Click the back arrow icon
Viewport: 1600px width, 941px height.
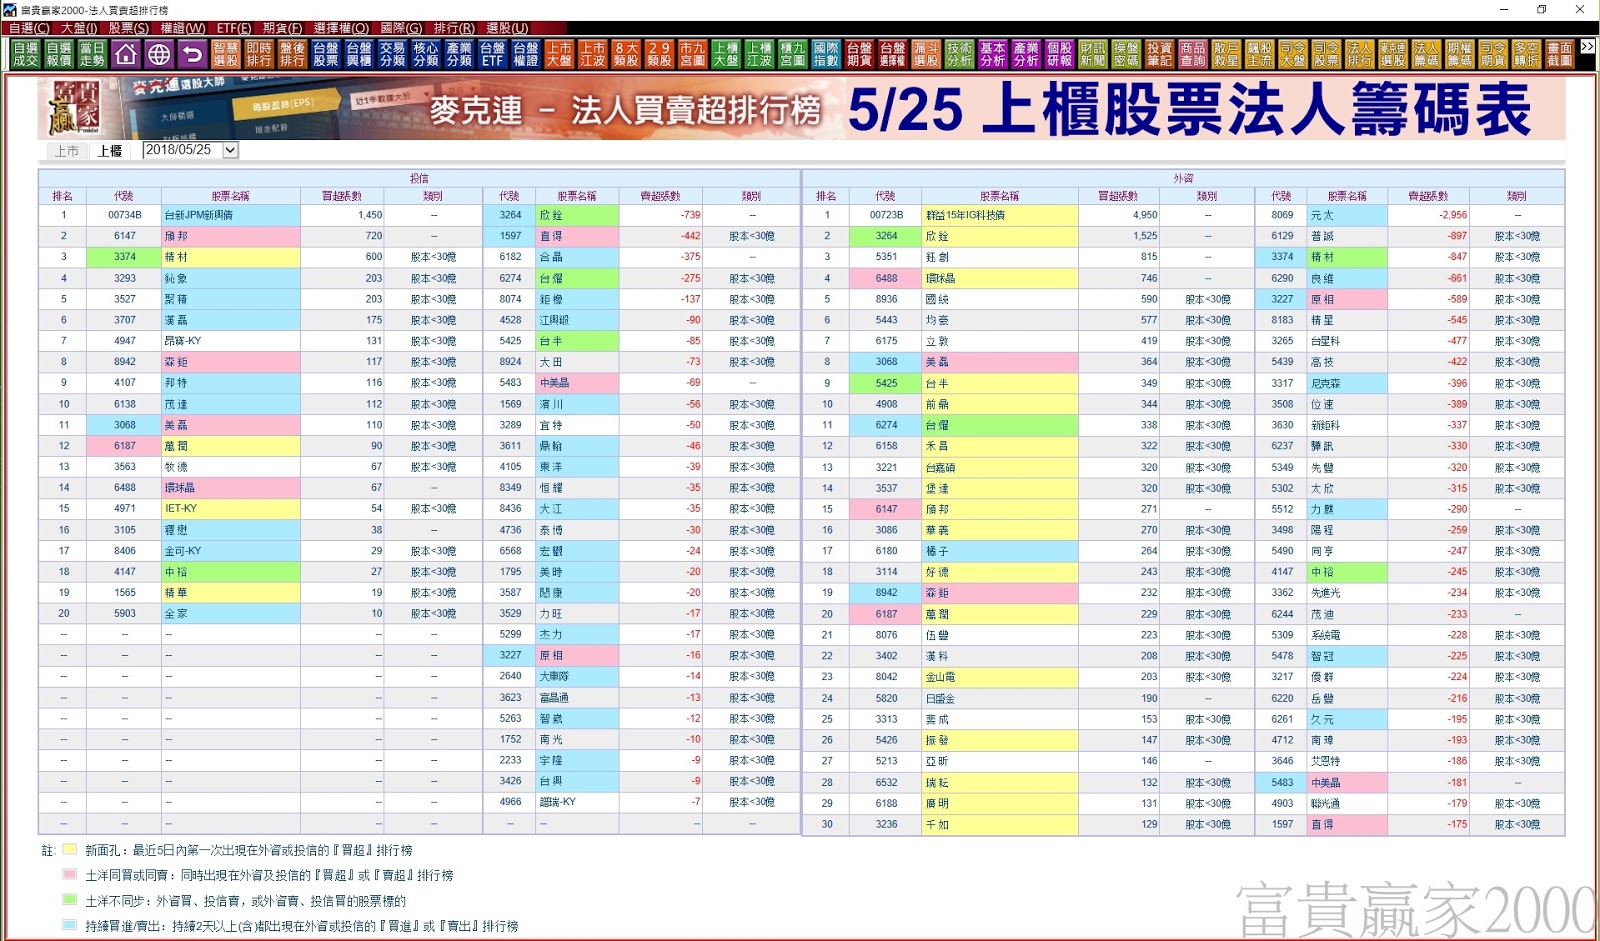[x=192, y=54]
